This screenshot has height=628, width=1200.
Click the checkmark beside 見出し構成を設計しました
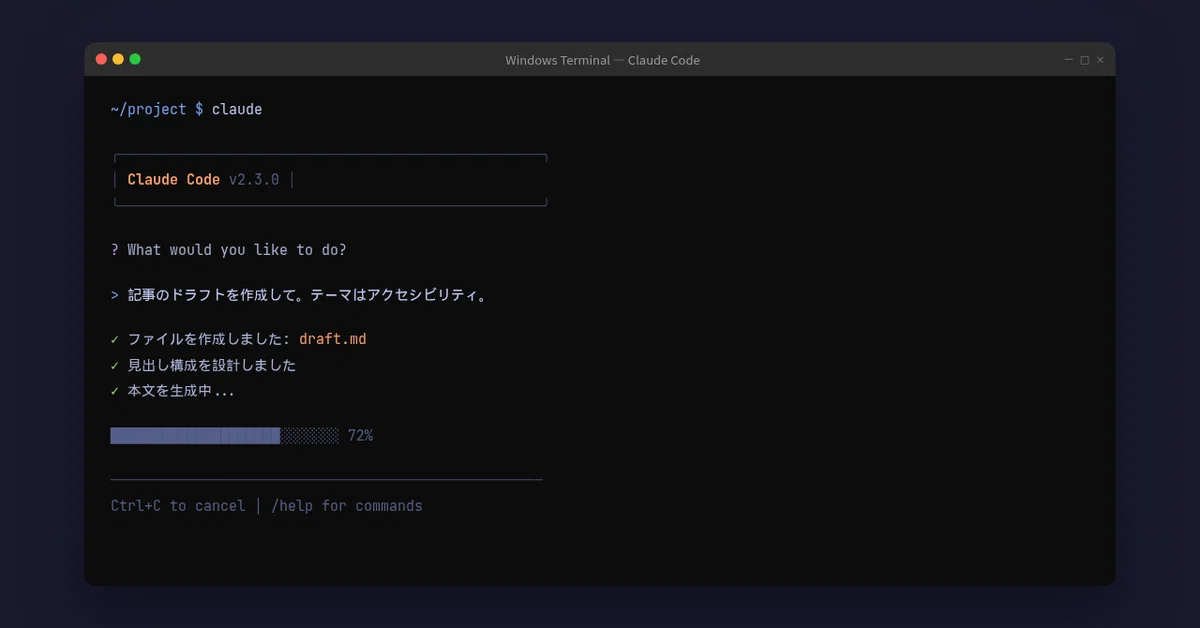(115, 365)
